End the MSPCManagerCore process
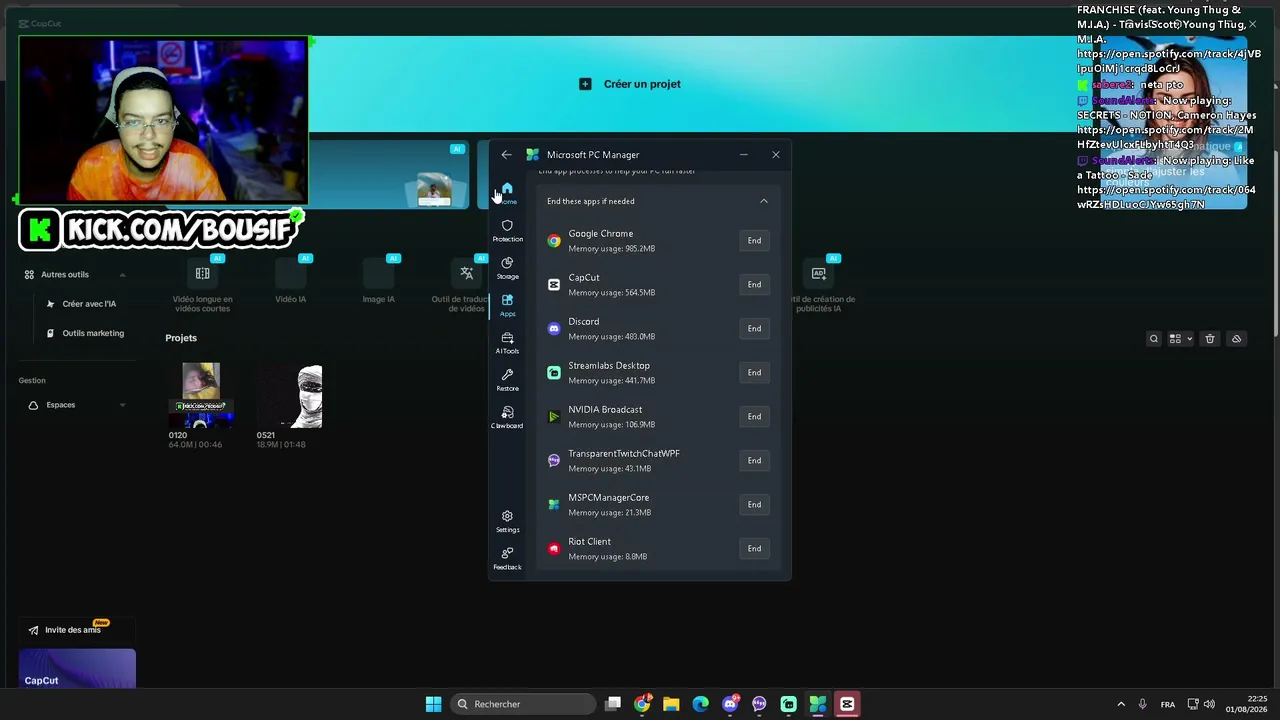The height and width of the screenshot is (720, 1280). pos(754,505)
